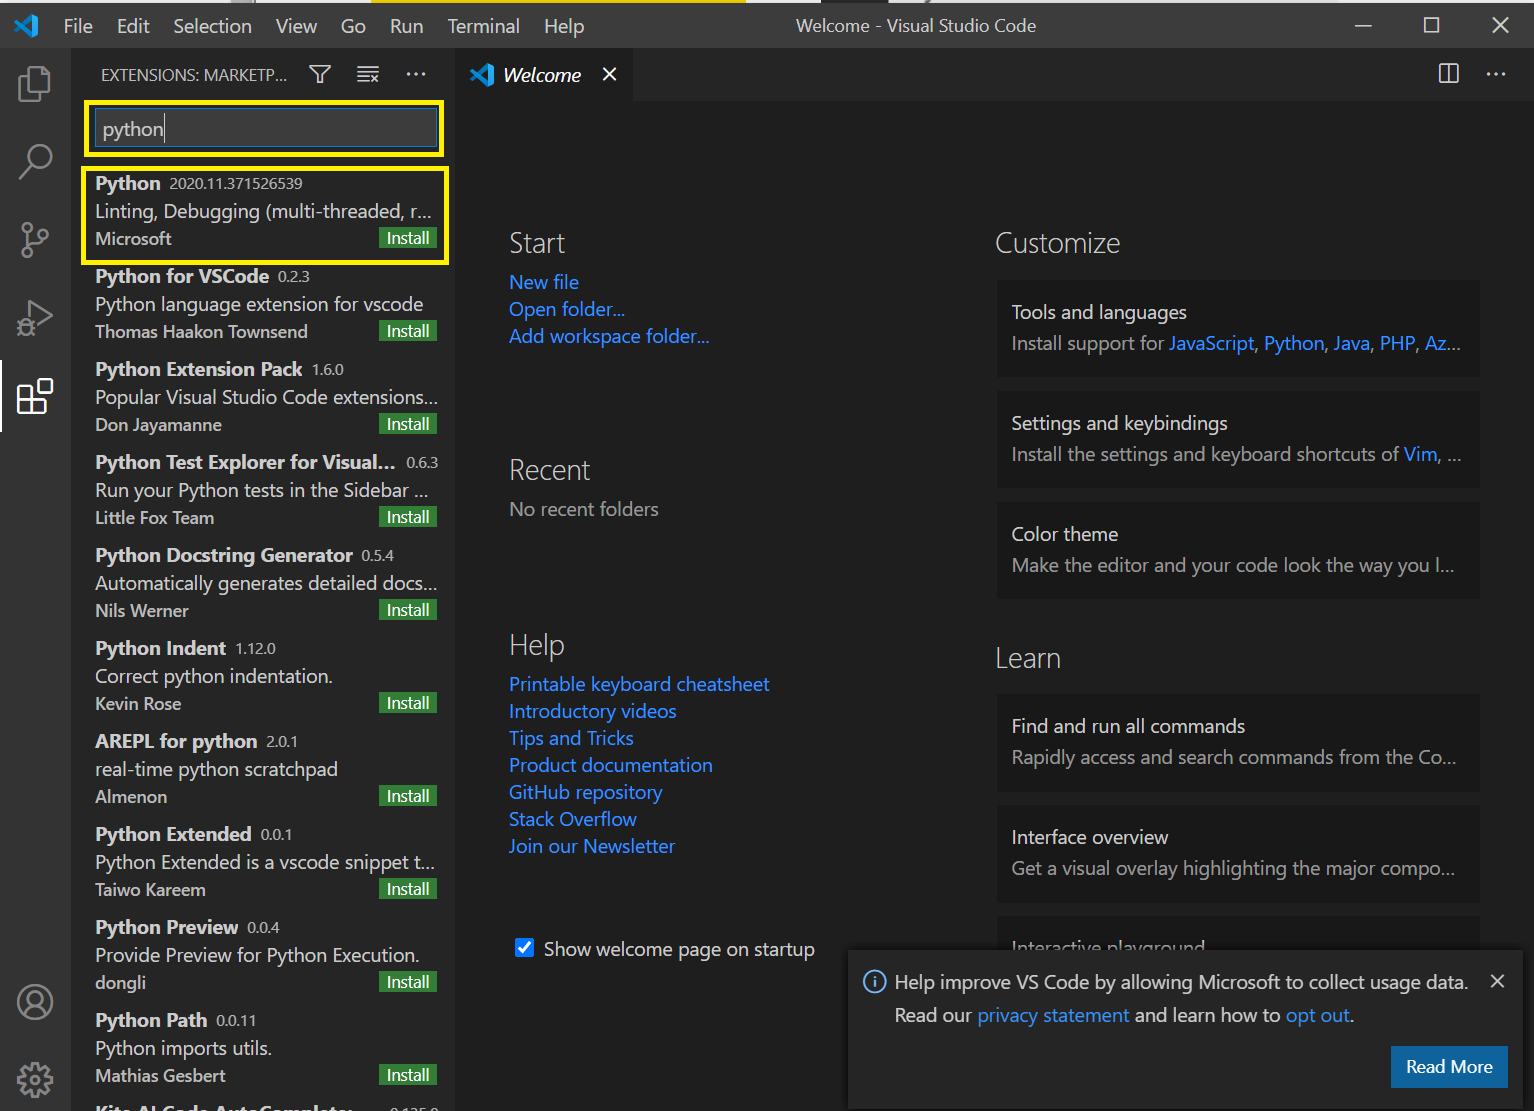1534x1111 pixels.
Task: Close the usage data notification
Action: click(1497, 981)
